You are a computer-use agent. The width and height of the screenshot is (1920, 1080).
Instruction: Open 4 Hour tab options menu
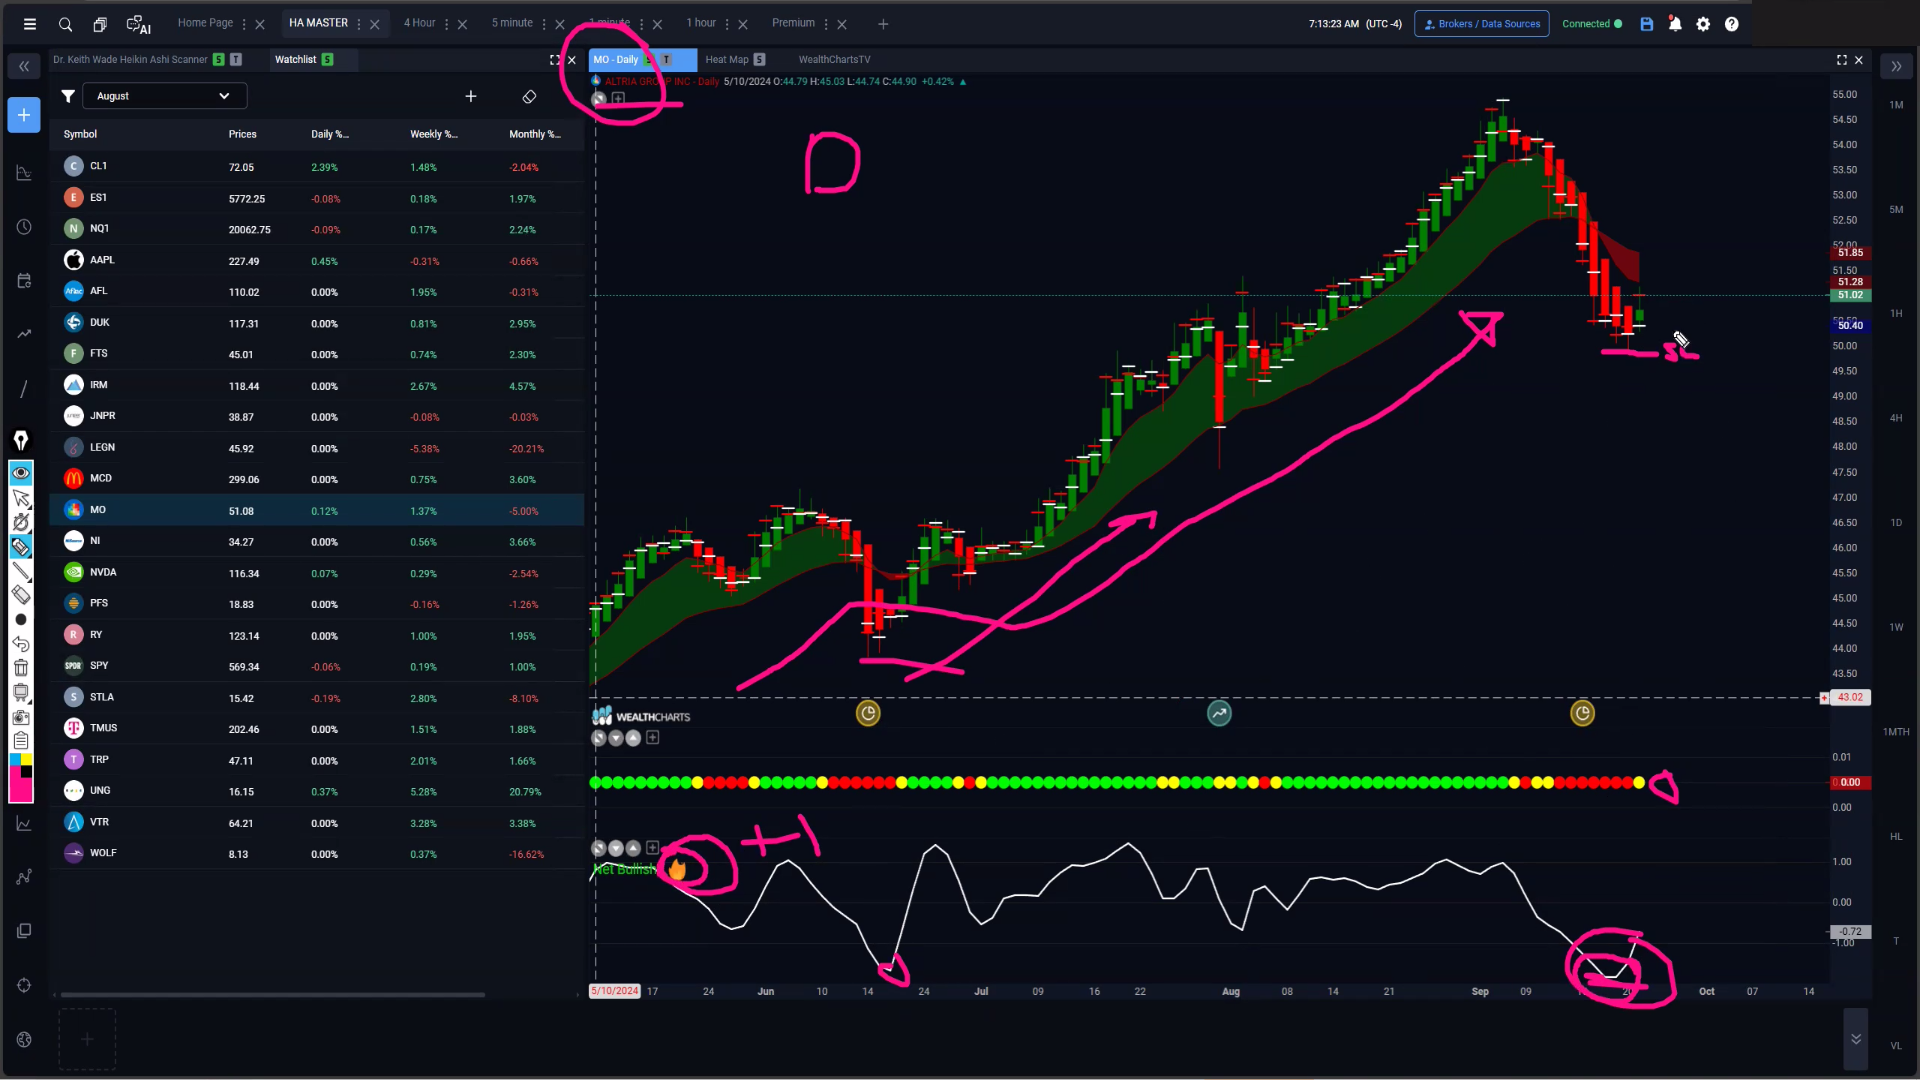coord(446,24)
